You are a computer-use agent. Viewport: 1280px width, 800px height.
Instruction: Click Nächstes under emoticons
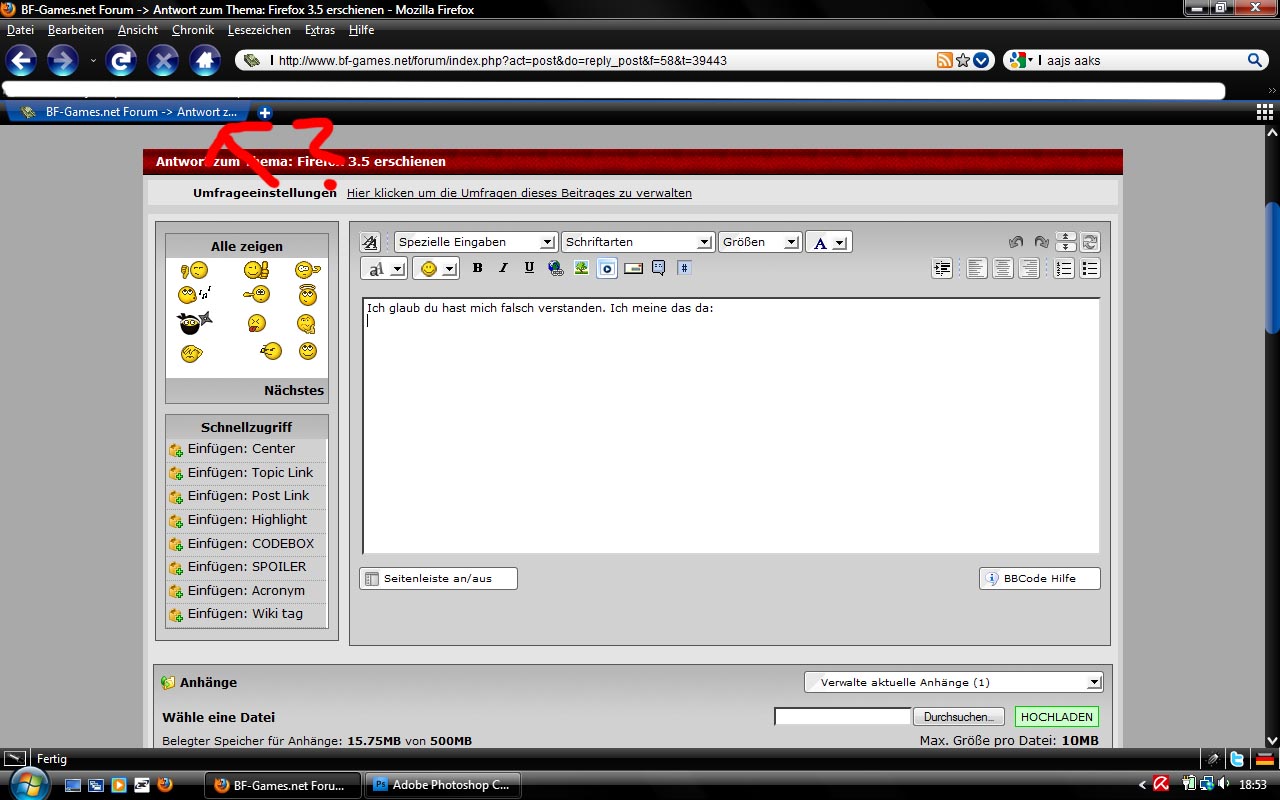click(x=294, y=390)
